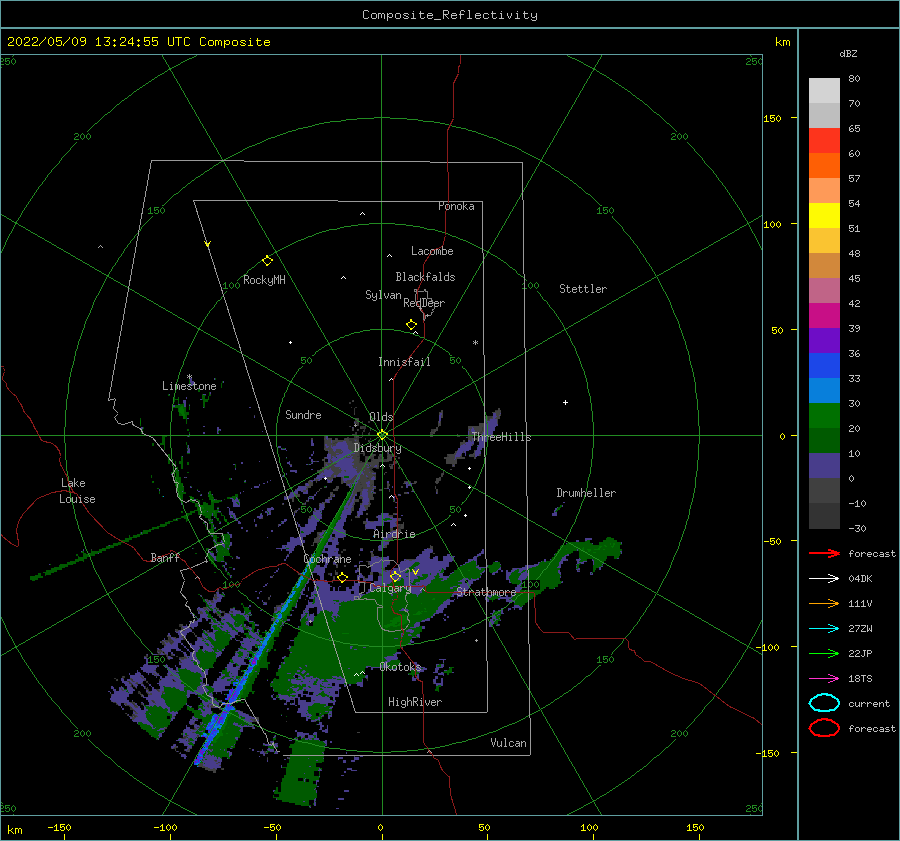Click the 30 dBZ blue color swatch
900x841 pixels.
824,391
